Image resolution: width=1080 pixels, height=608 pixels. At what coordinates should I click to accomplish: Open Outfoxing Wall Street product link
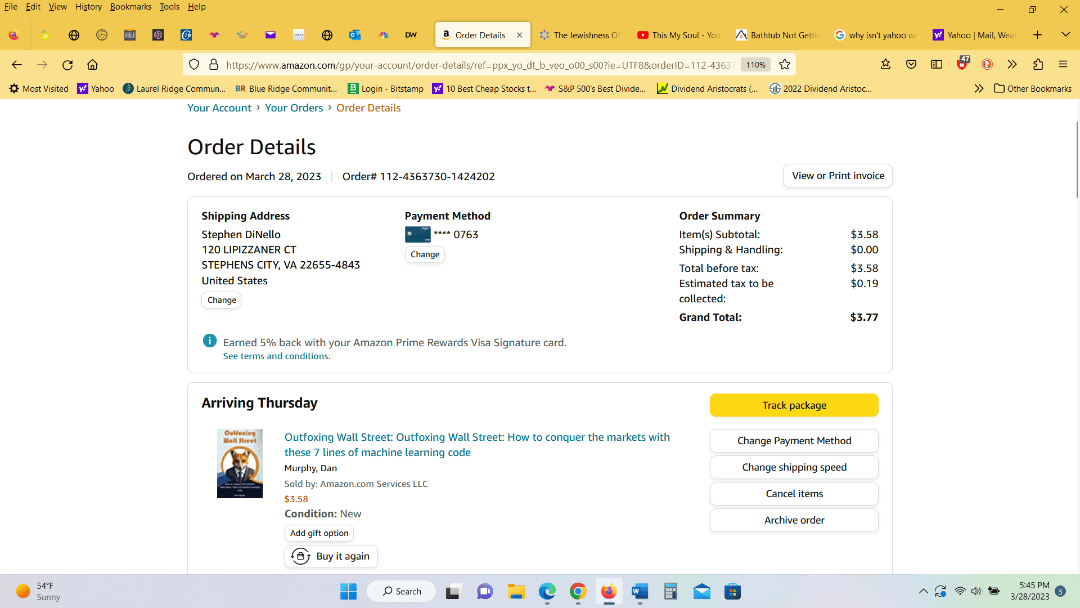(x=477, y=445)
